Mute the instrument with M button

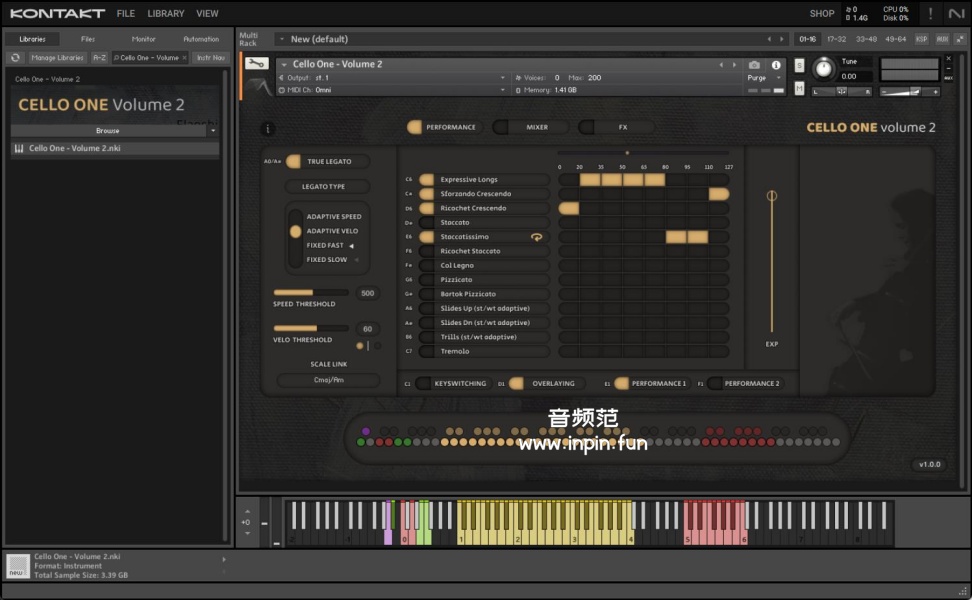(x=799, y=88)
